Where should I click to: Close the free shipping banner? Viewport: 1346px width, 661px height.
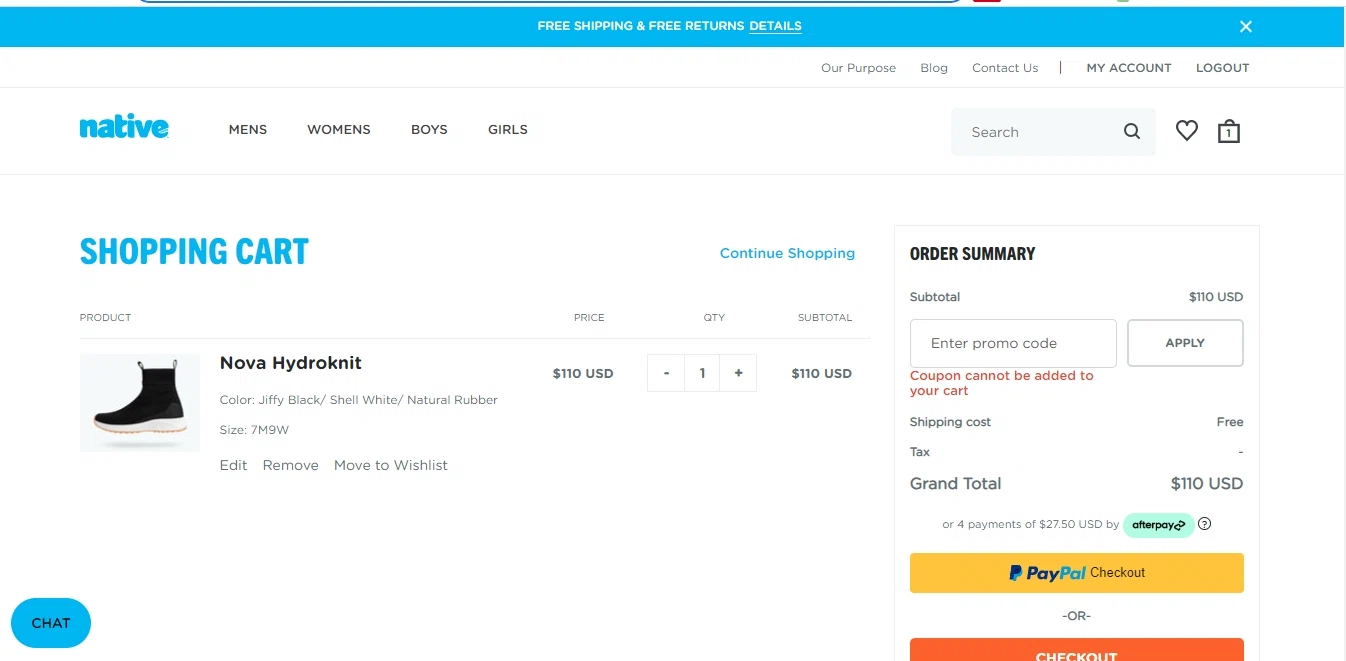tap(1246, 27)
